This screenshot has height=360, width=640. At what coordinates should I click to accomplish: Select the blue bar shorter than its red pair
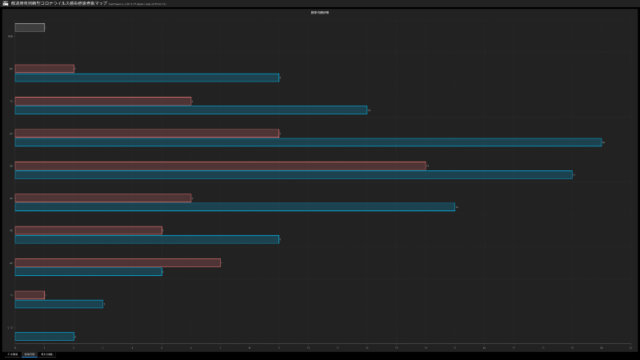click(89, 271)
